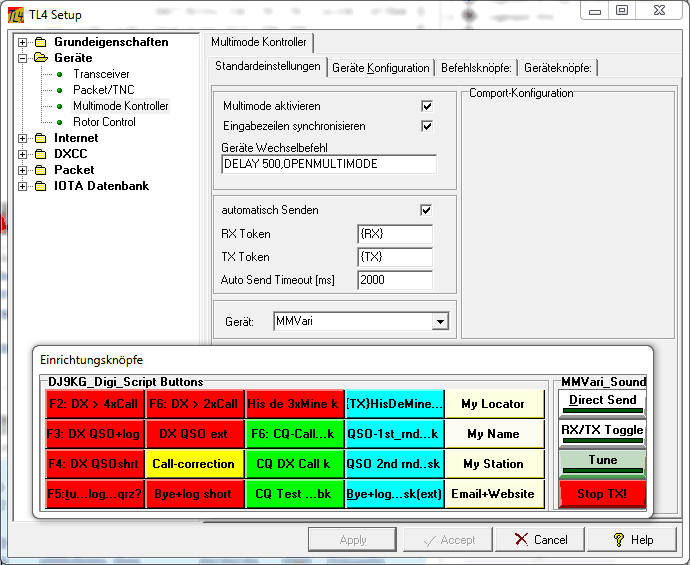Click the red X icon on Cancel
The image size is (690, 565).
521,539
